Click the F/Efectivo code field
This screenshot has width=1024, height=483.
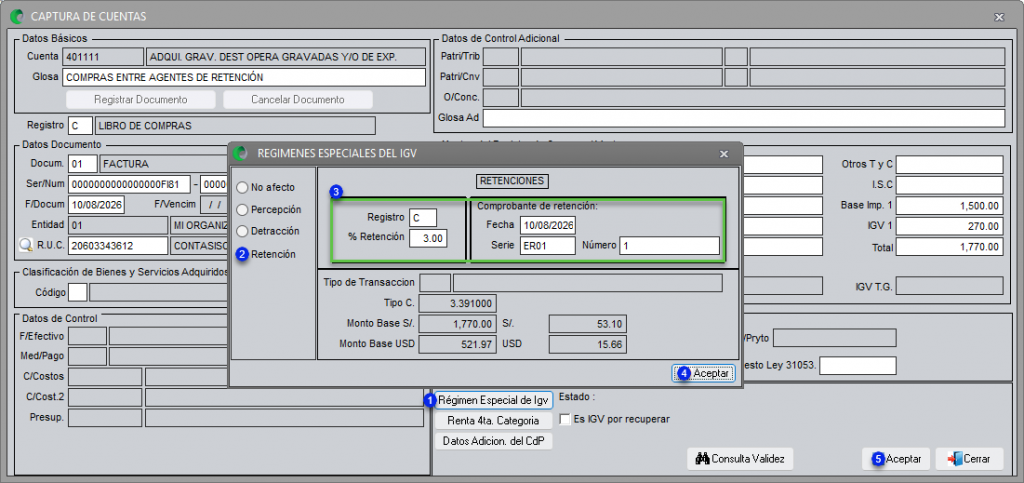(88, 336)
